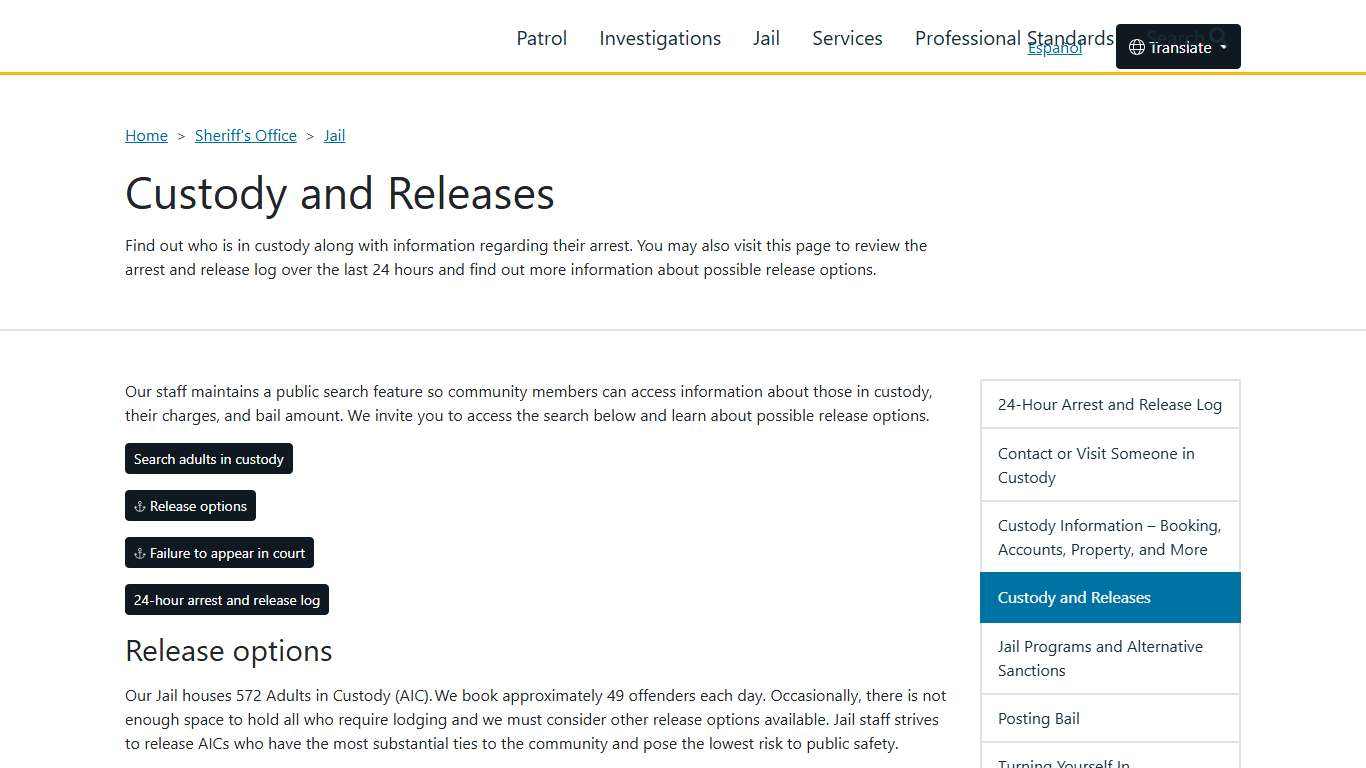Click the Jail breadcrumb link
The image size is (1366, 768).
pos(334,135)
